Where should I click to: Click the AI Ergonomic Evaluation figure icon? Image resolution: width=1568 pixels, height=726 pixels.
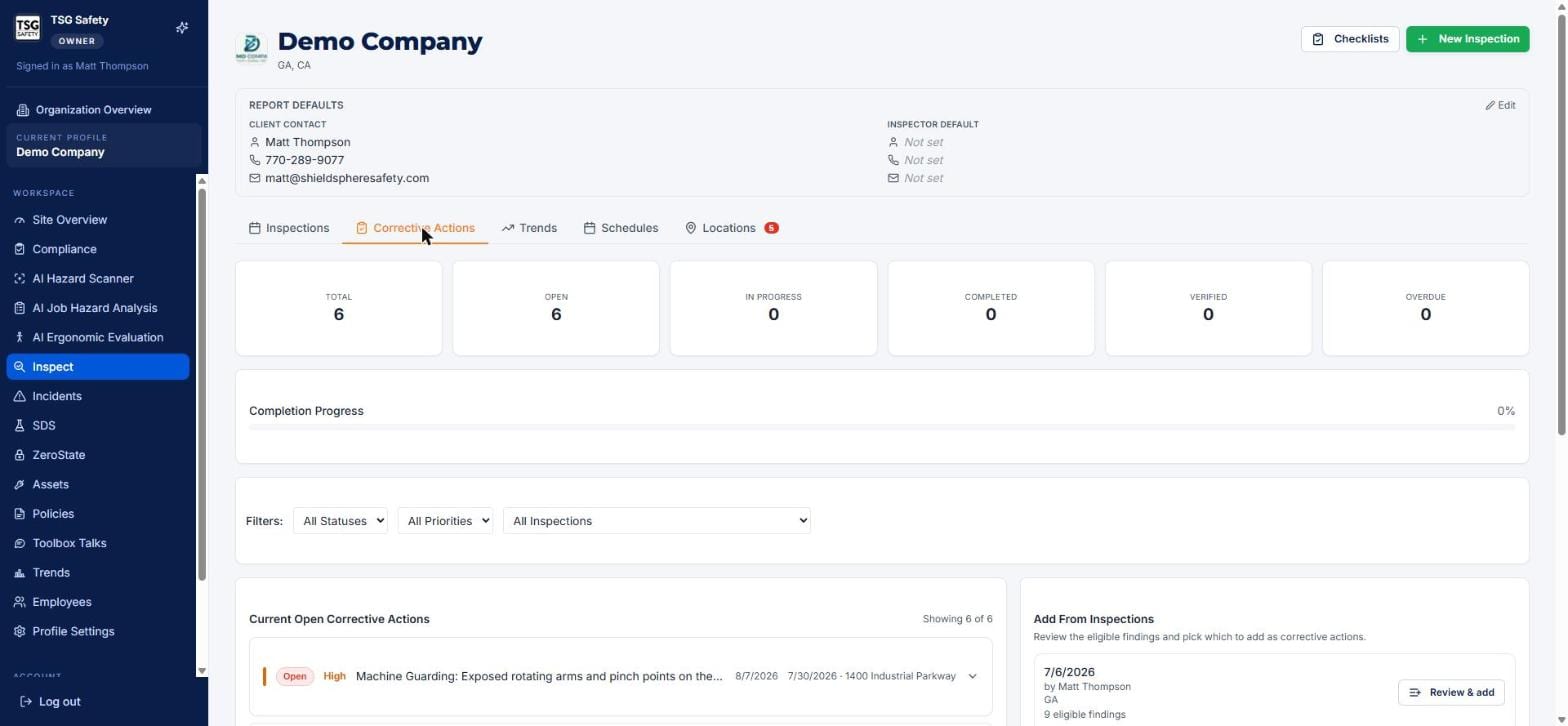19,338
